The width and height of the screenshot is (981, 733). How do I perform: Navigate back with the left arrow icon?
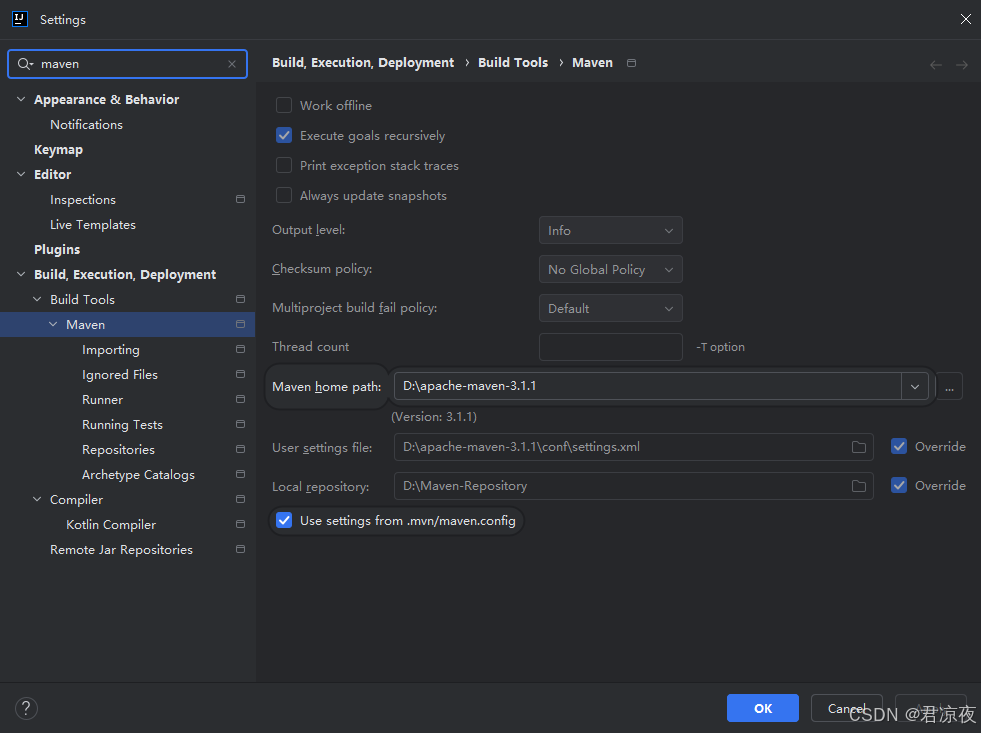936,64
